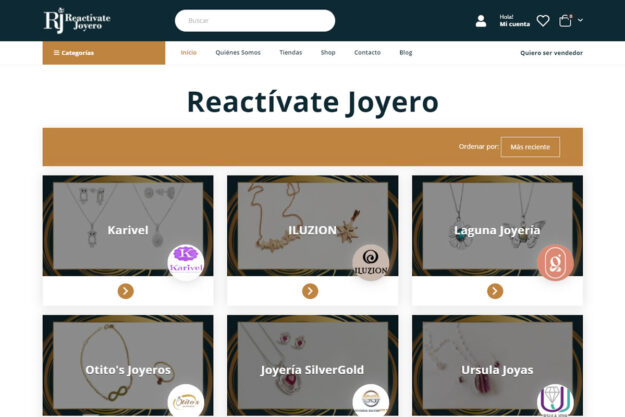Viewport: 625px width, 417px height.
Task: Open the Blog page
Action: tap(405, 52)
